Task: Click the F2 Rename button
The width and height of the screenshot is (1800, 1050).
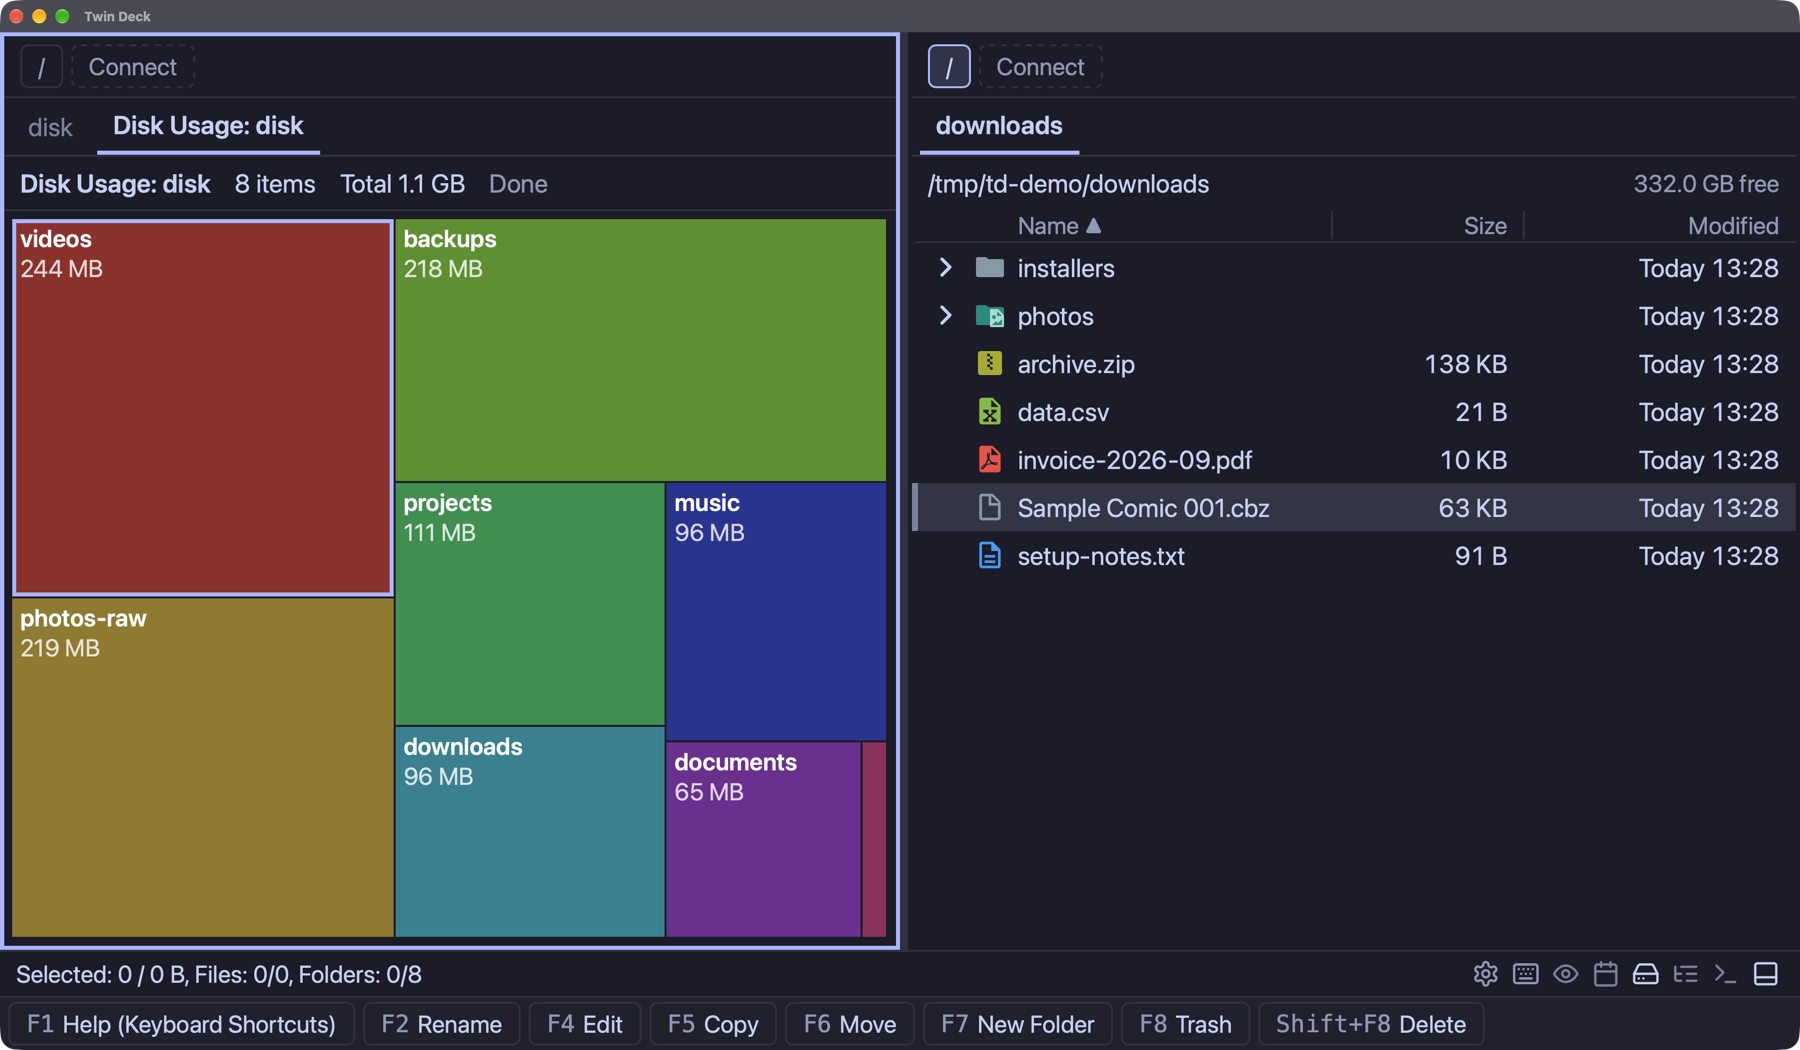Action: [x=442, y=1024]
